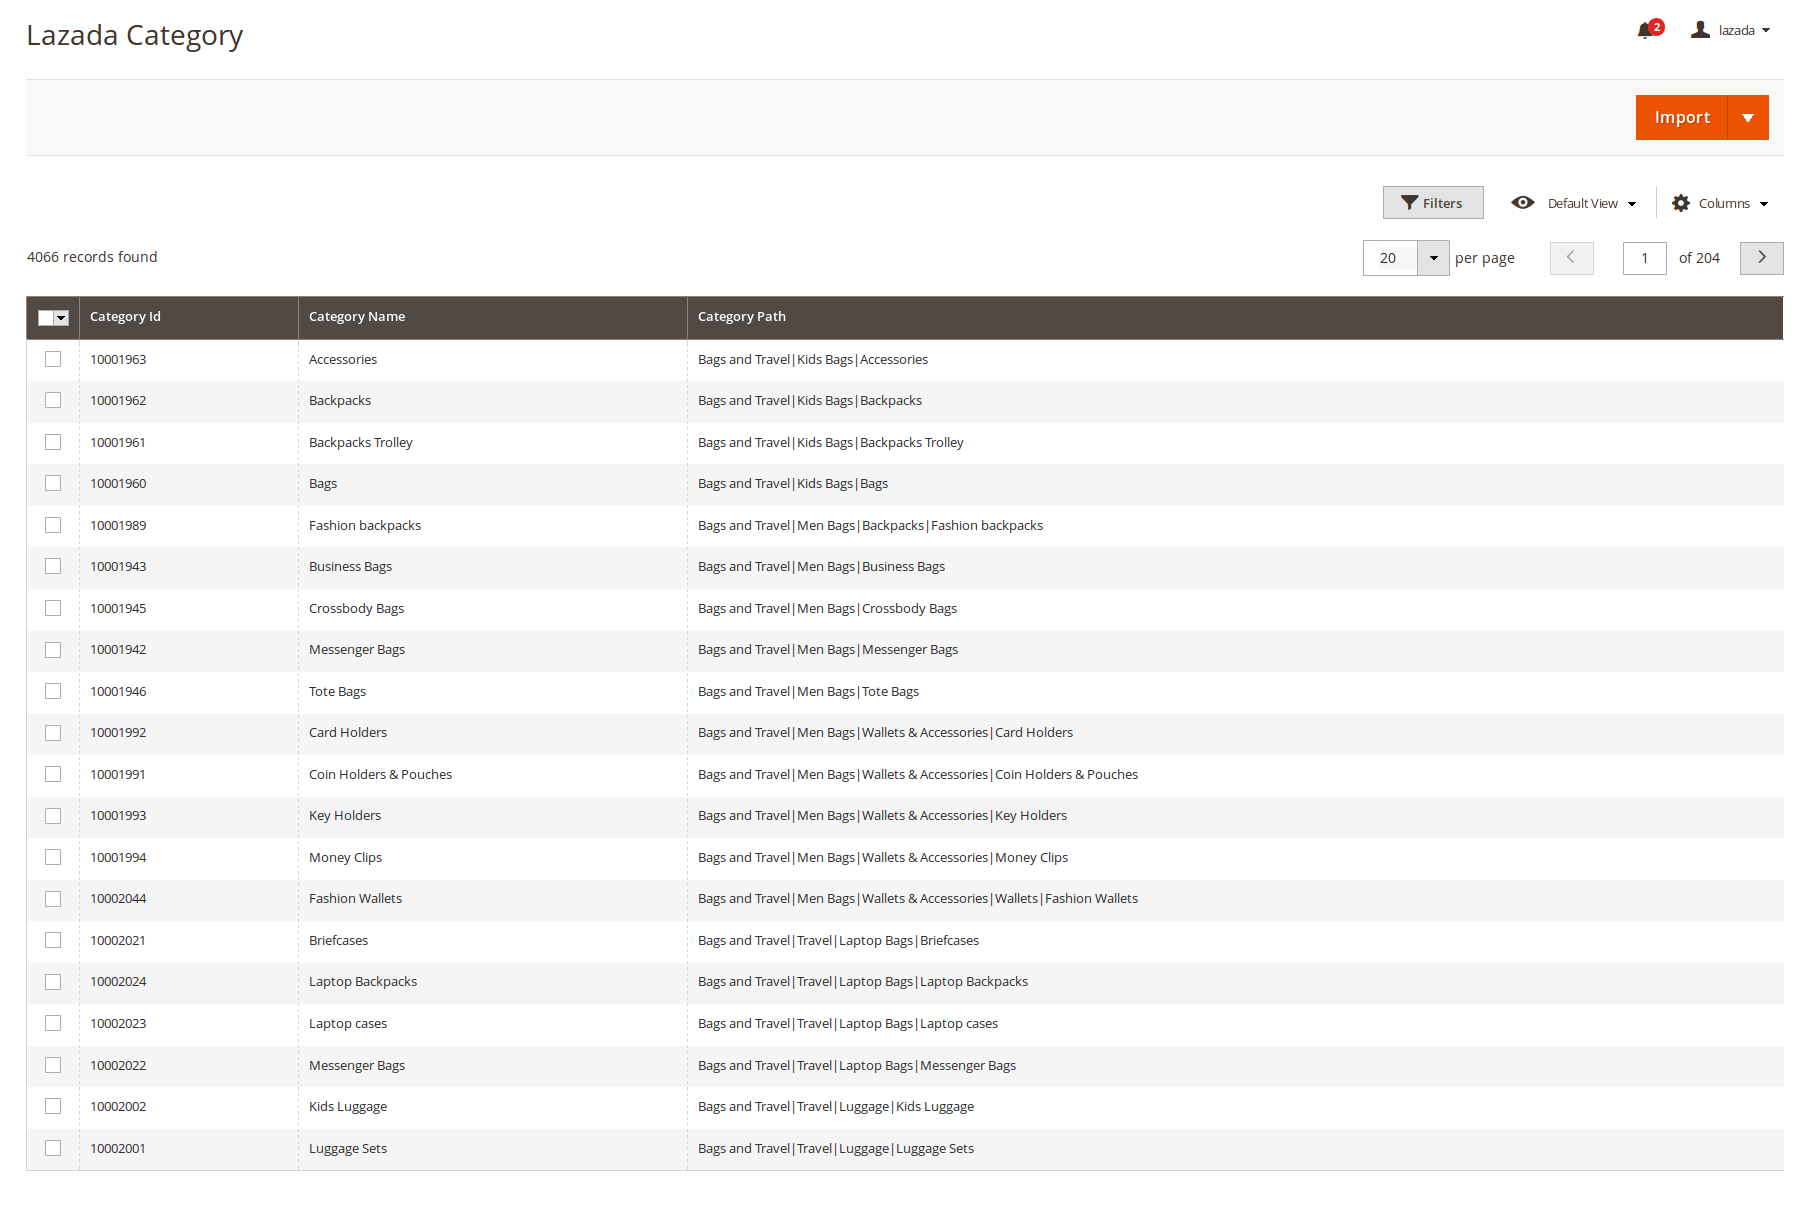1811x1211 pixels.
Task: Open the lazada account menu caret
Action: (x=1766, y=31)
